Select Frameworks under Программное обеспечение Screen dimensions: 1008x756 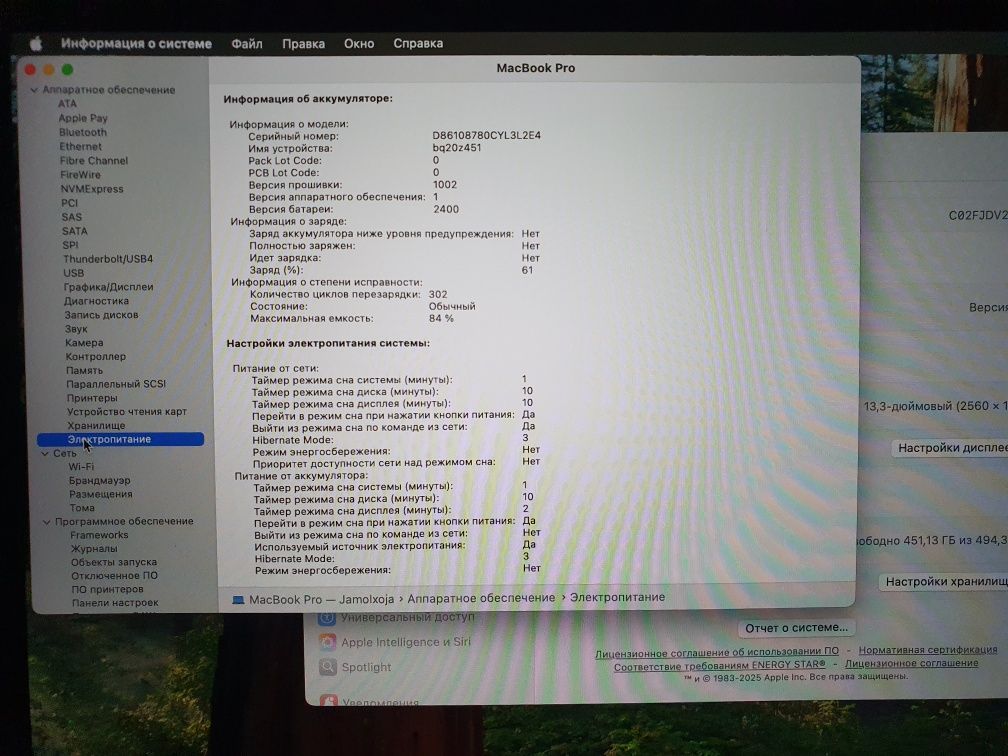[x=99, y=535]
